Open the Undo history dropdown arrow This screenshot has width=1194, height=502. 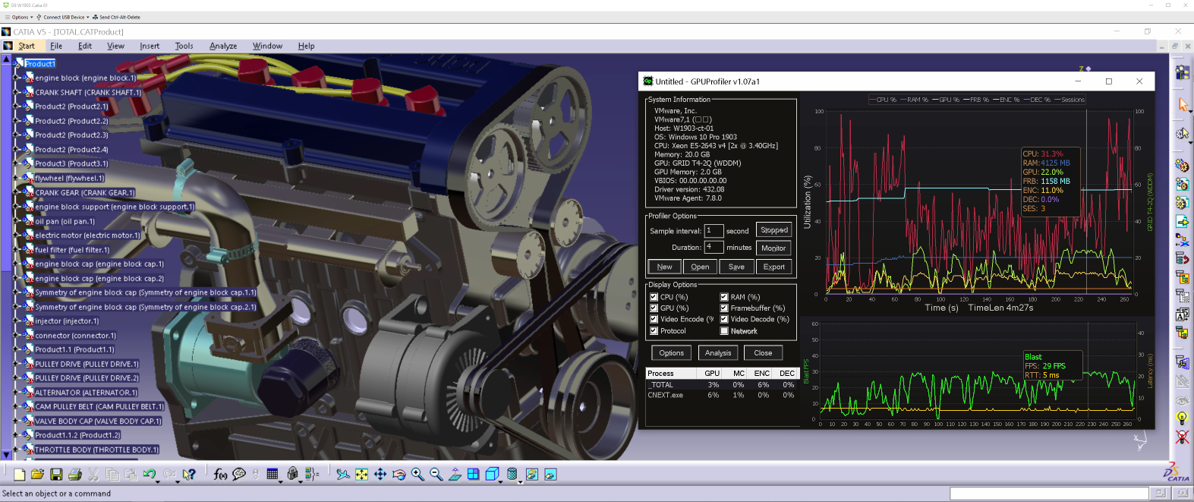(158, 480)
